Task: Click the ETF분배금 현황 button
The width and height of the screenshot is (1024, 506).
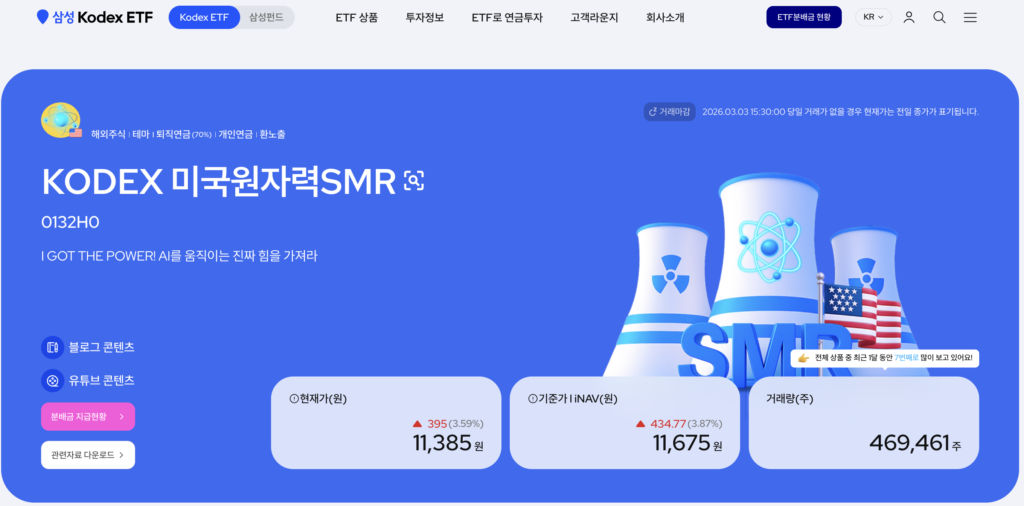Action: pyautogui.click(x=804, y=18)
